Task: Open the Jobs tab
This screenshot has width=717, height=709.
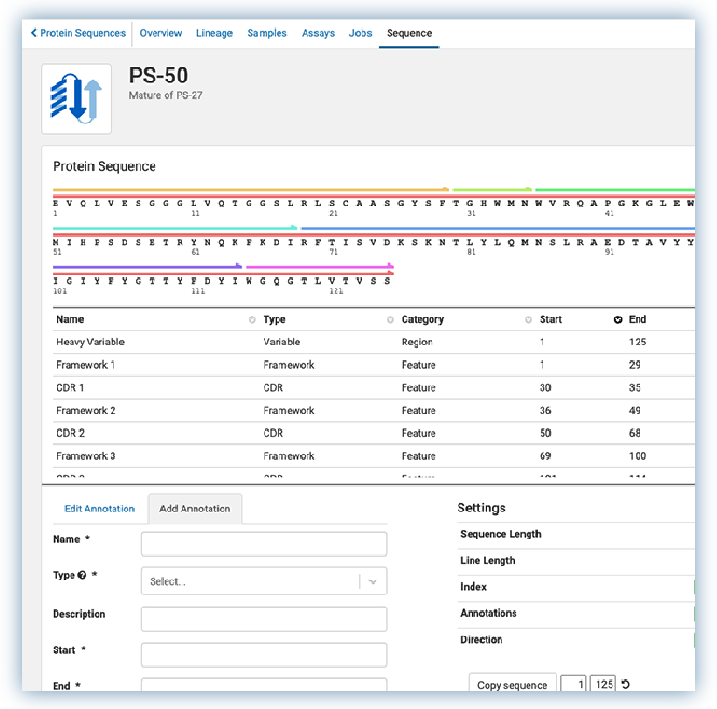Action: 360,33
